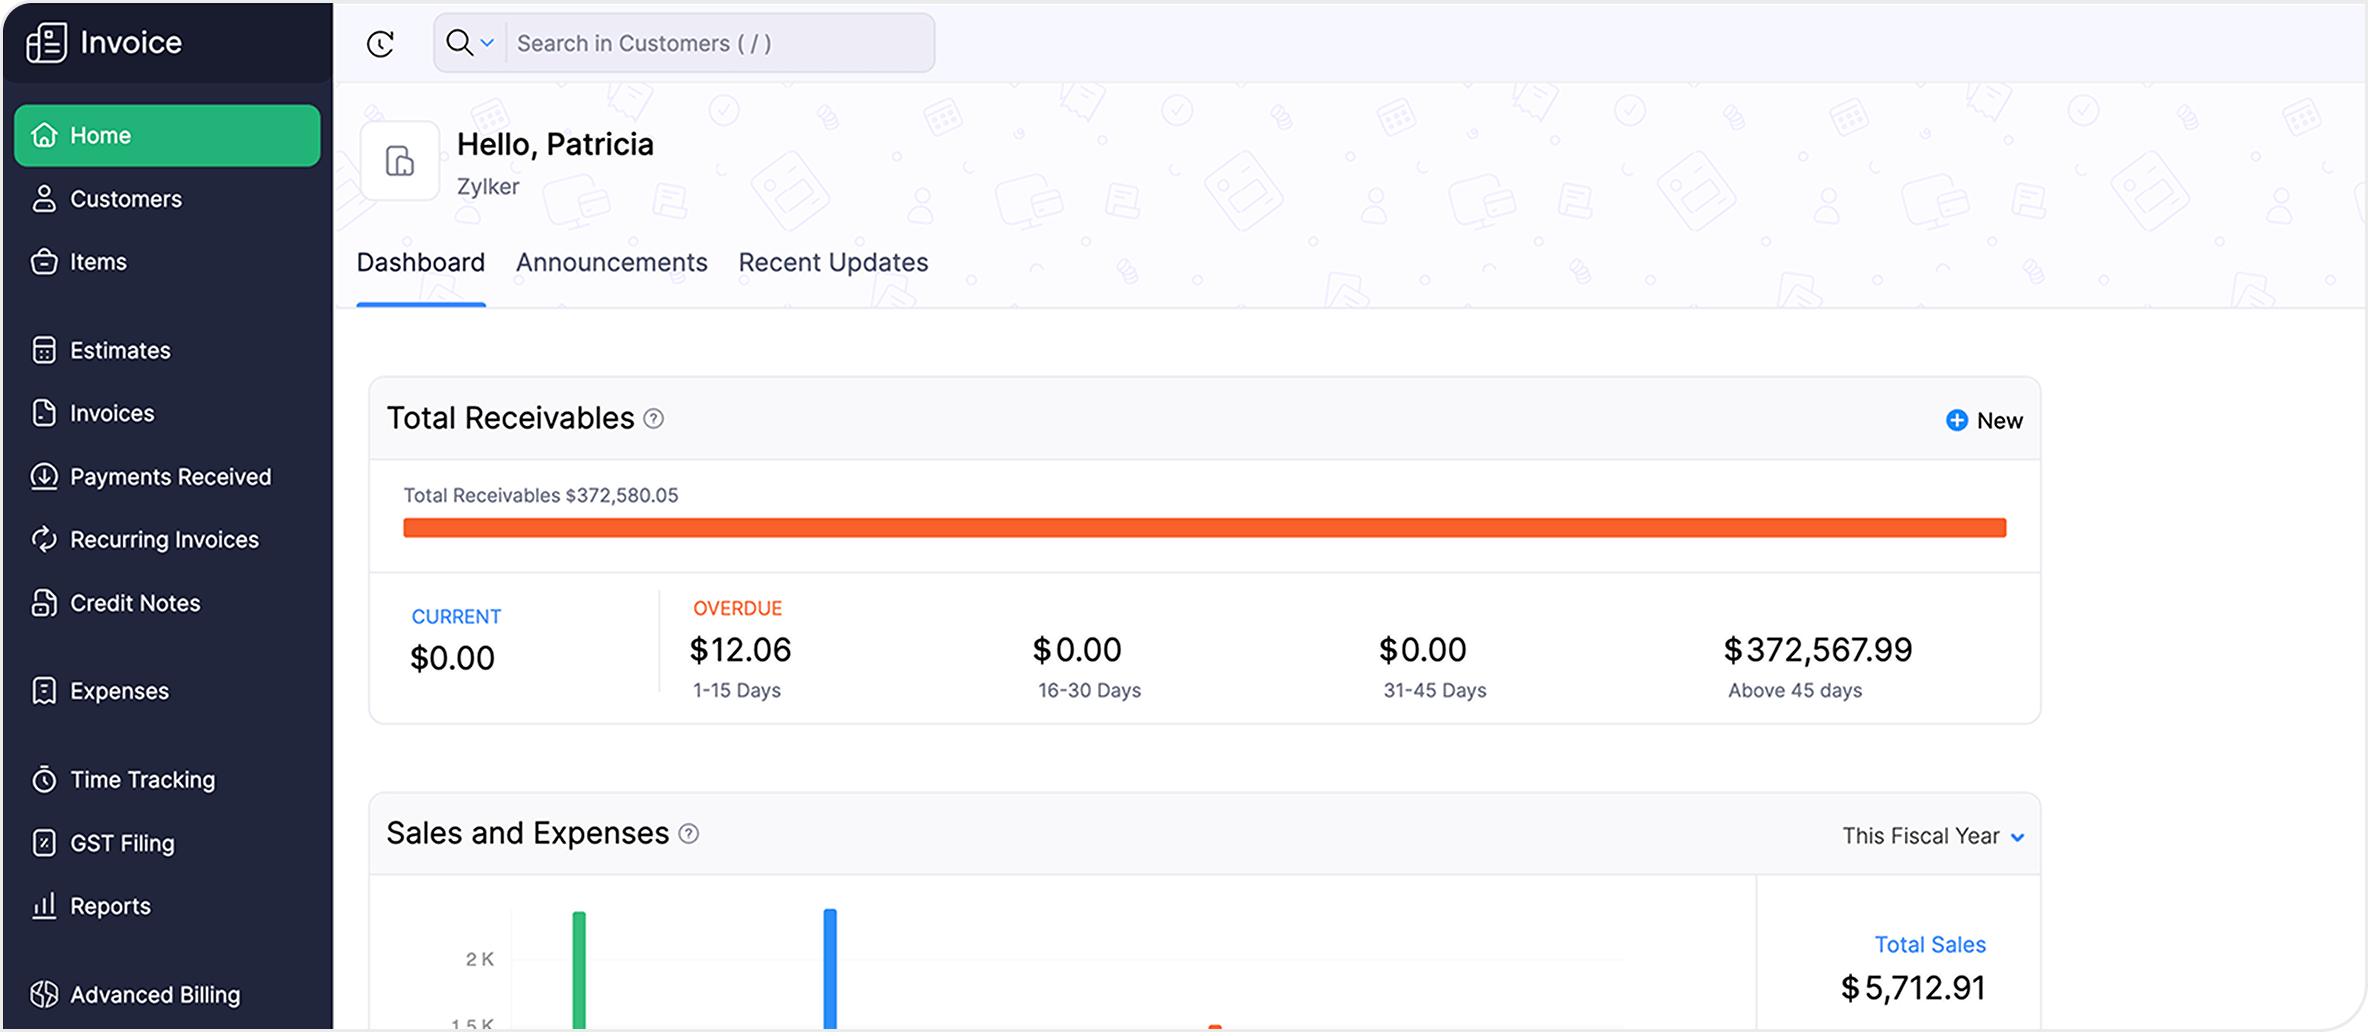
Task: Click the Total Receivables heading title
Action: (x=511, y=418)
